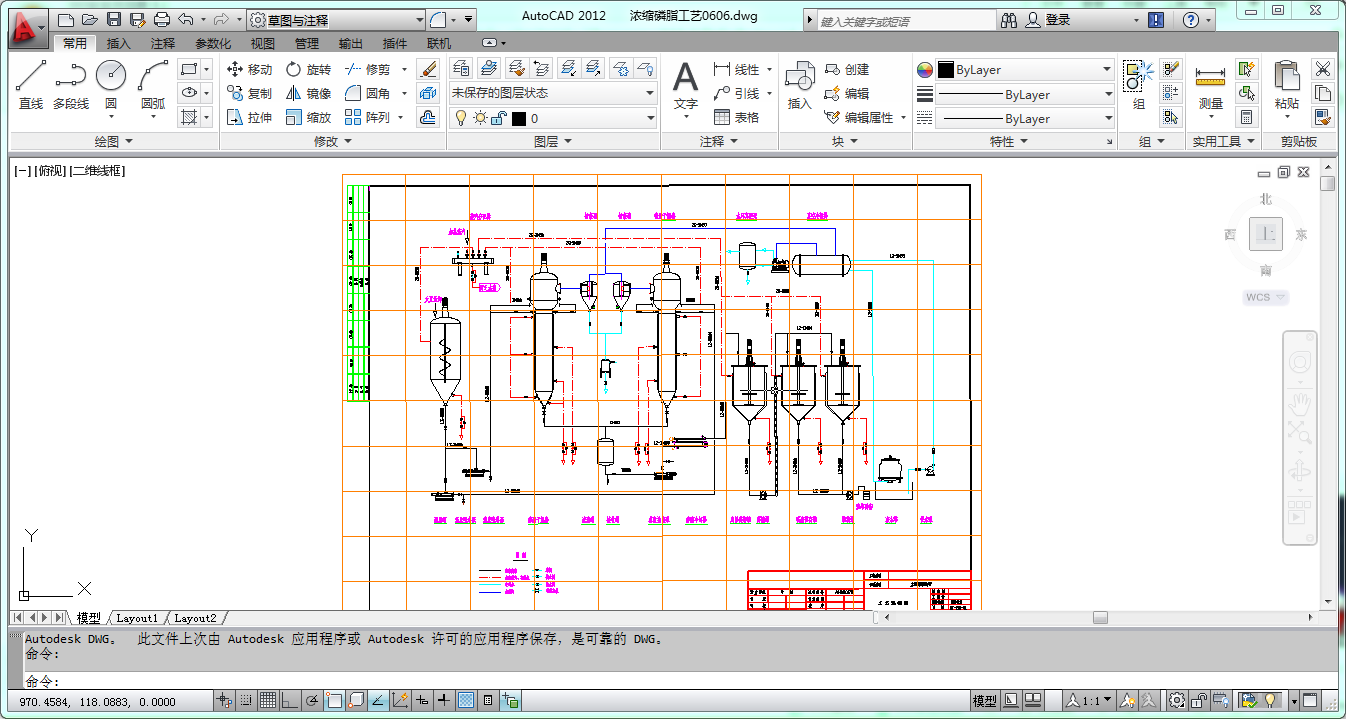This screenshot has width=1346, height=719.
Task: Toggle ortho mode in the status bar
Action: (290, 700)
